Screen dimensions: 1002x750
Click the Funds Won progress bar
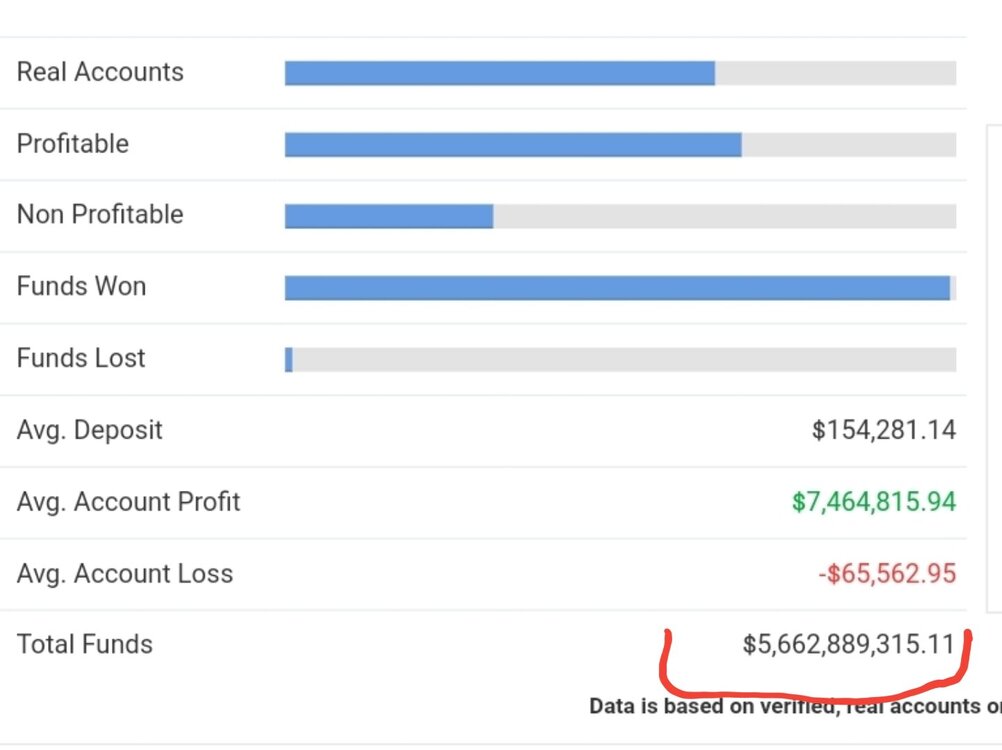click(620, 288)
